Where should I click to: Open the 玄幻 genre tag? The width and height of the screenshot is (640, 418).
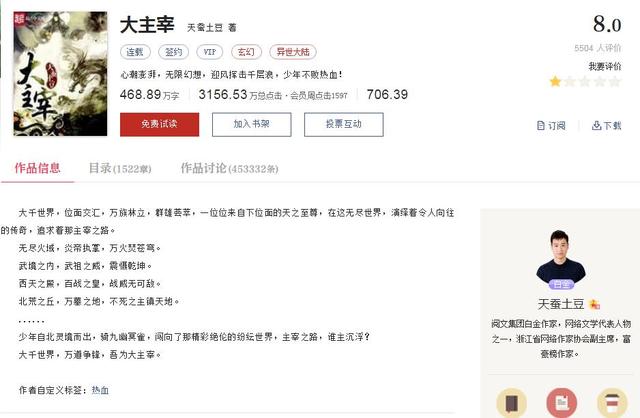pos(244,50)
